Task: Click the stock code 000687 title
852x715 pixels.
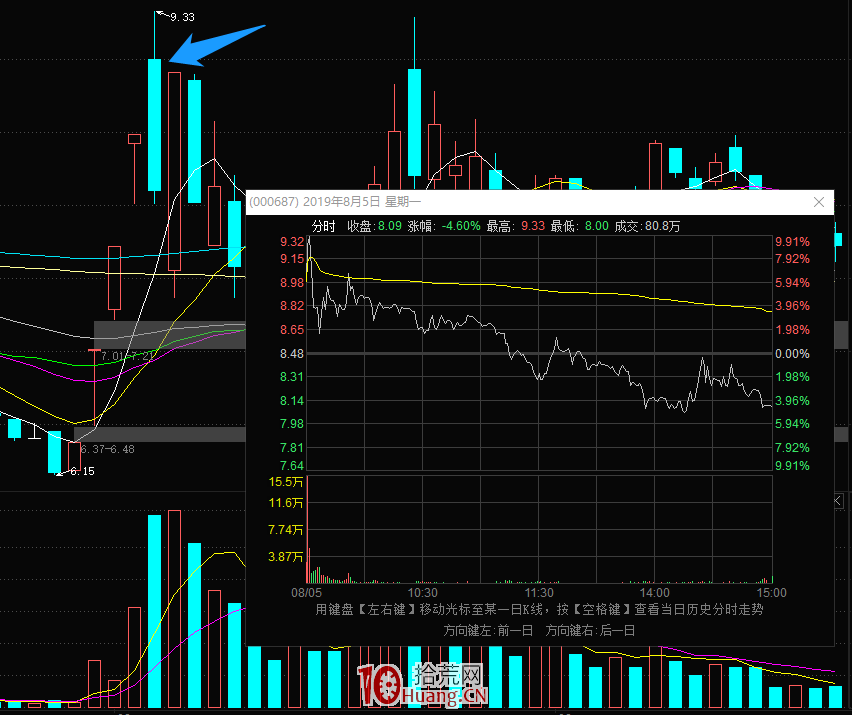Action: pyautogui.click(x=273, y=202)
